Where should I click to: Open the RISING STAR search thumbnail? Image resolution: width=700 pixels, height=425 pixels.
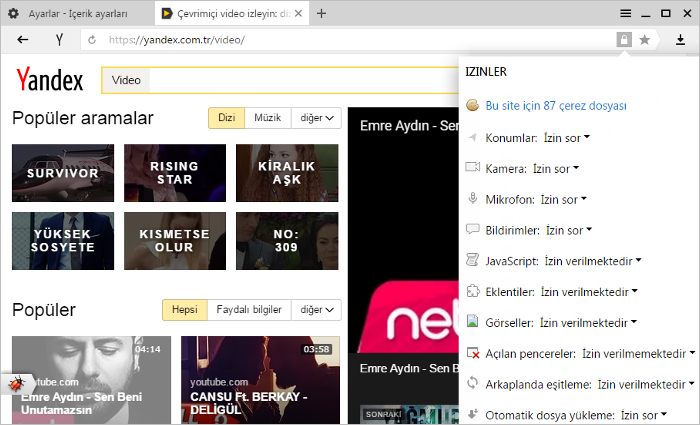coord(175,173)
